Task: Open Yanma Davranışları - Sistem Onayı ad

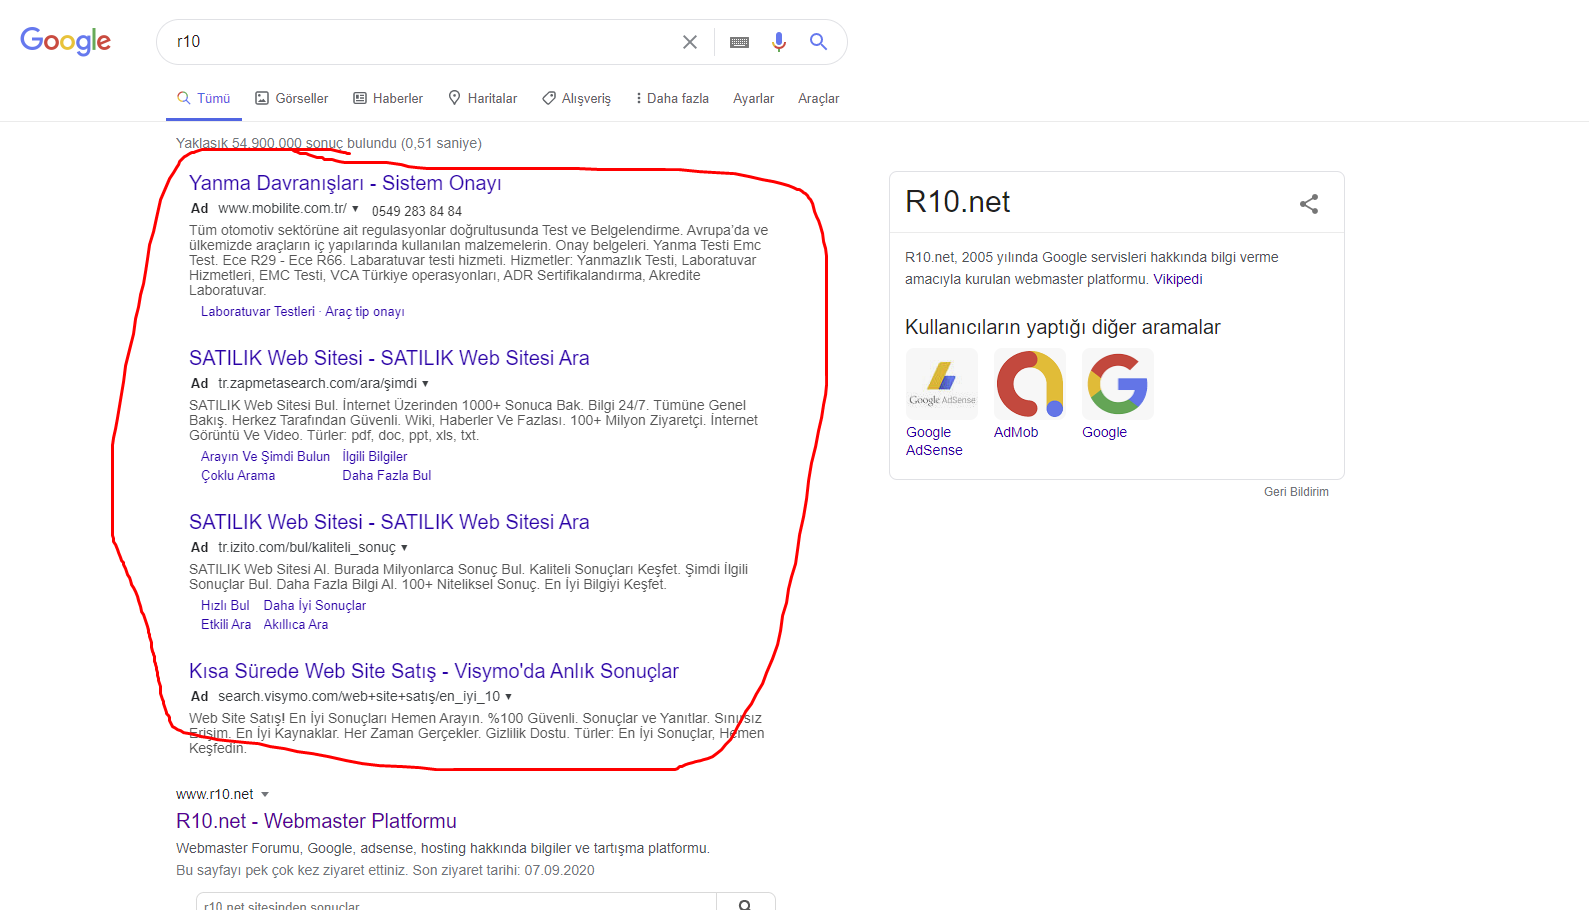Action: coord(345,183)
